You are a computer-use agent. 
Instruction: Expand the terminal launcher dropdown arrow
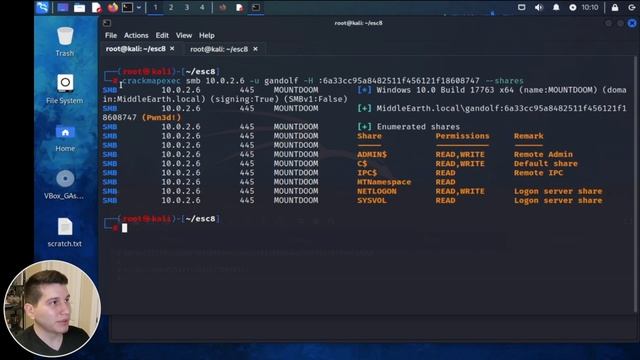[139, 7]
